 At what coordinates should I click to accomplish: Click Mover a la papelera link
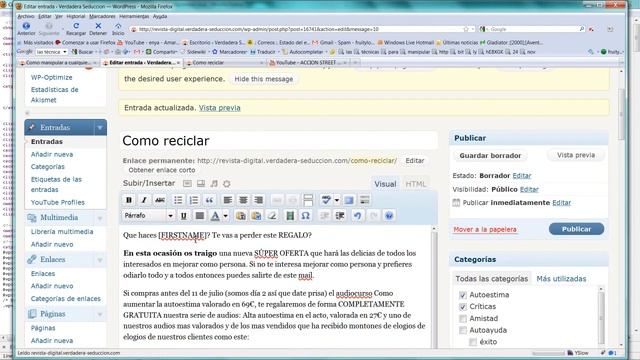pos(485,229)
